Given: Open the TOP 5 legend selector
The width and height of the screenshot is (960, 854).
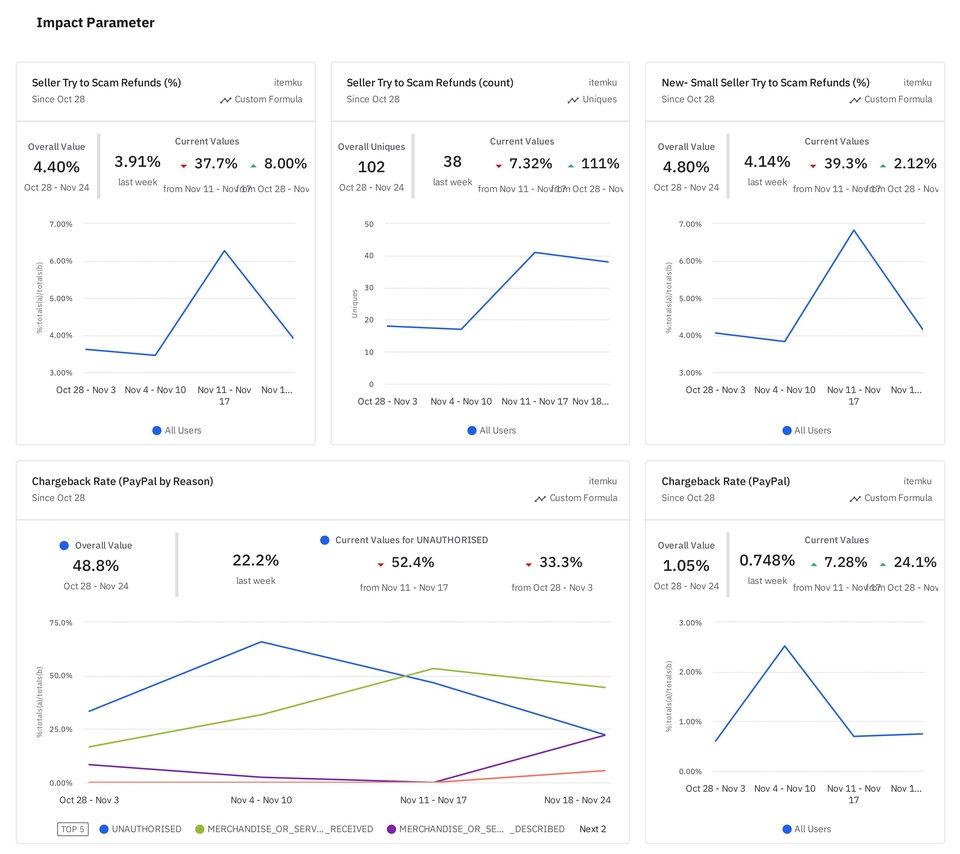Looking at the screenshot, I should [x=73, y=829].
